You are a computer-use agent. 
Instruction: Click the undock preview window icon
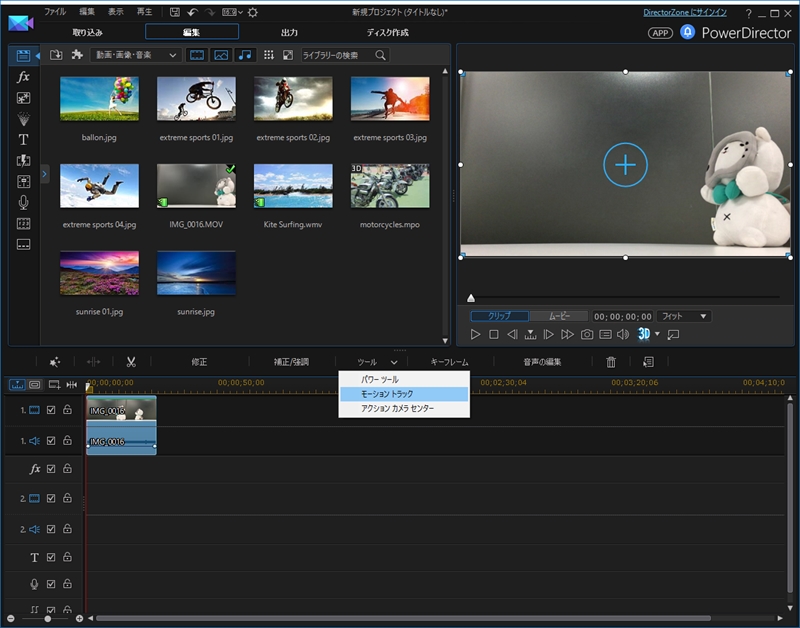[673, 335]
